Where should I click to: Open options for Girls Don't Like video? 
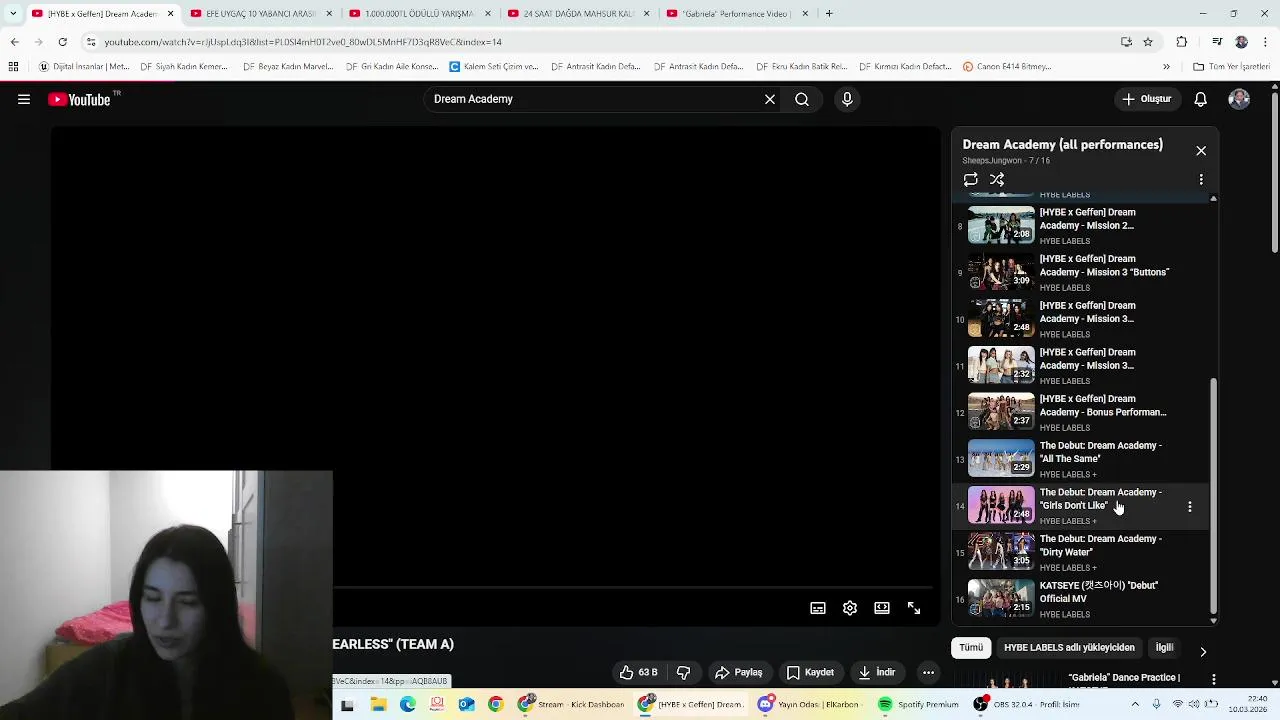pos(1190,507)
